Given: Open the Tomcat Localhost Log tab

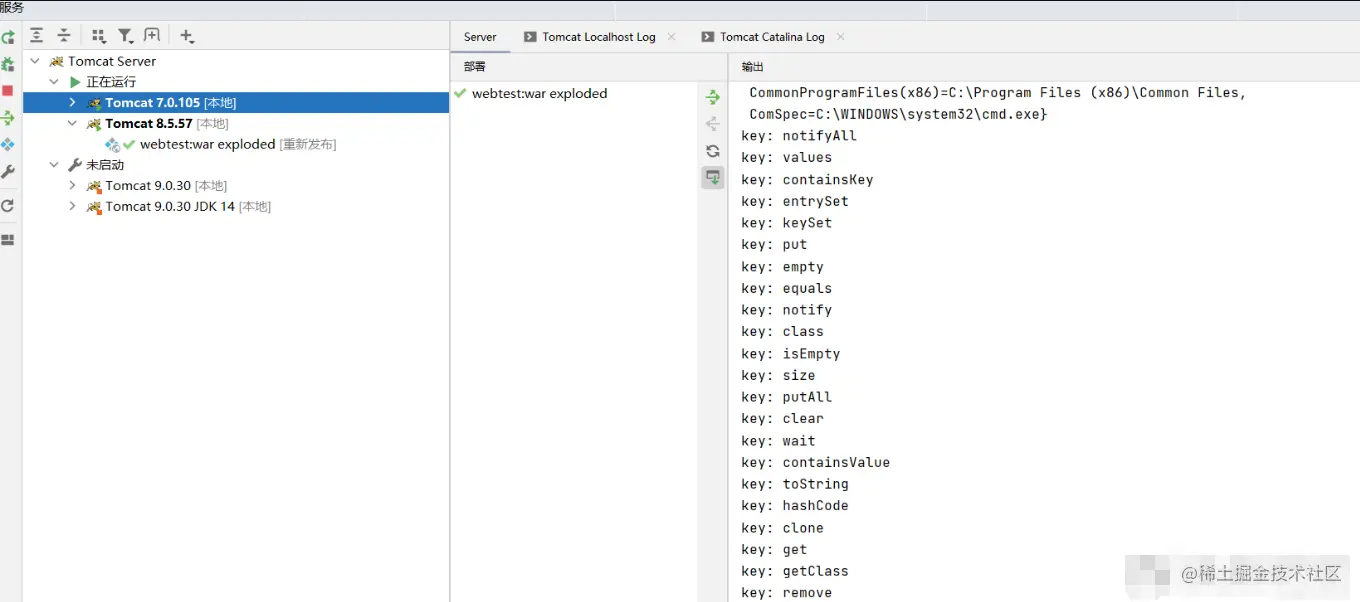Looking at the screenshot, I should [599, 37].
